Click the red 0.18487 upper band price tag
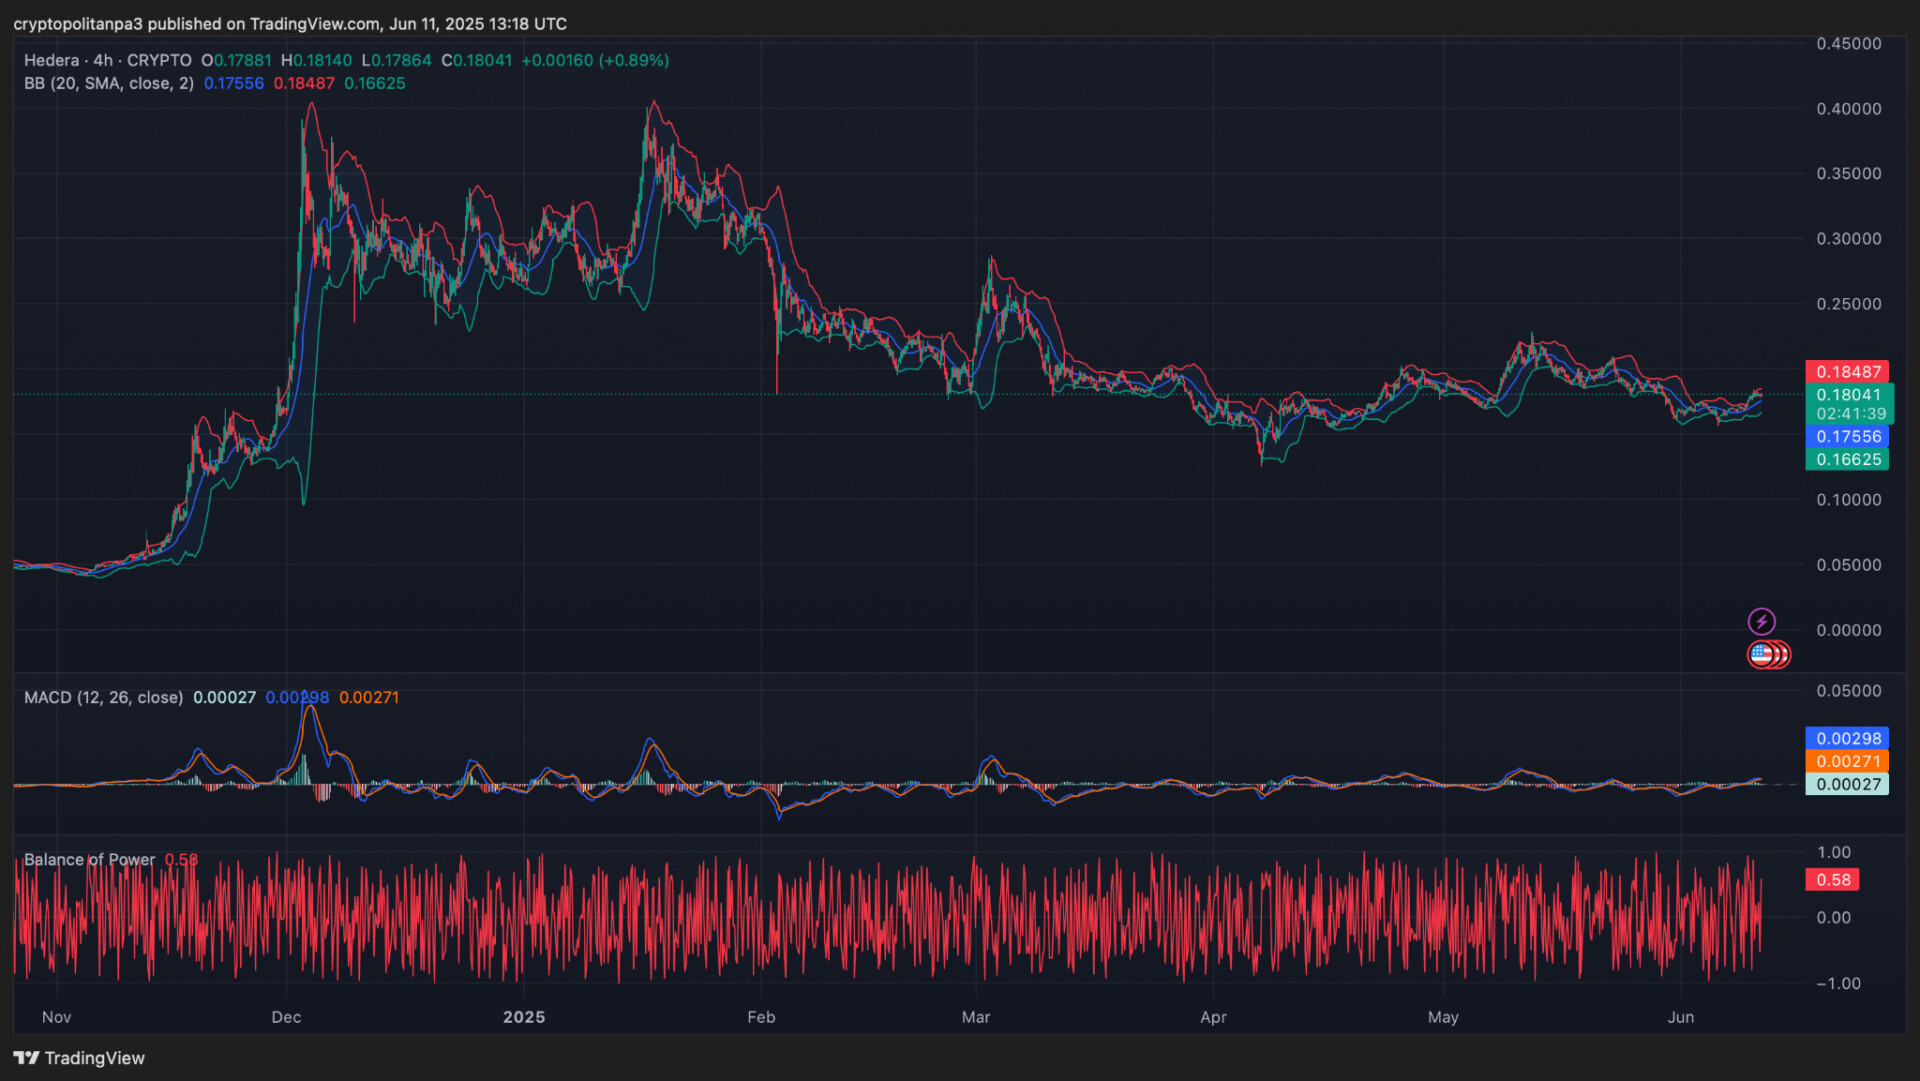The width and height of the screenshot is (1920, 1081). [x=1847, y=371]
